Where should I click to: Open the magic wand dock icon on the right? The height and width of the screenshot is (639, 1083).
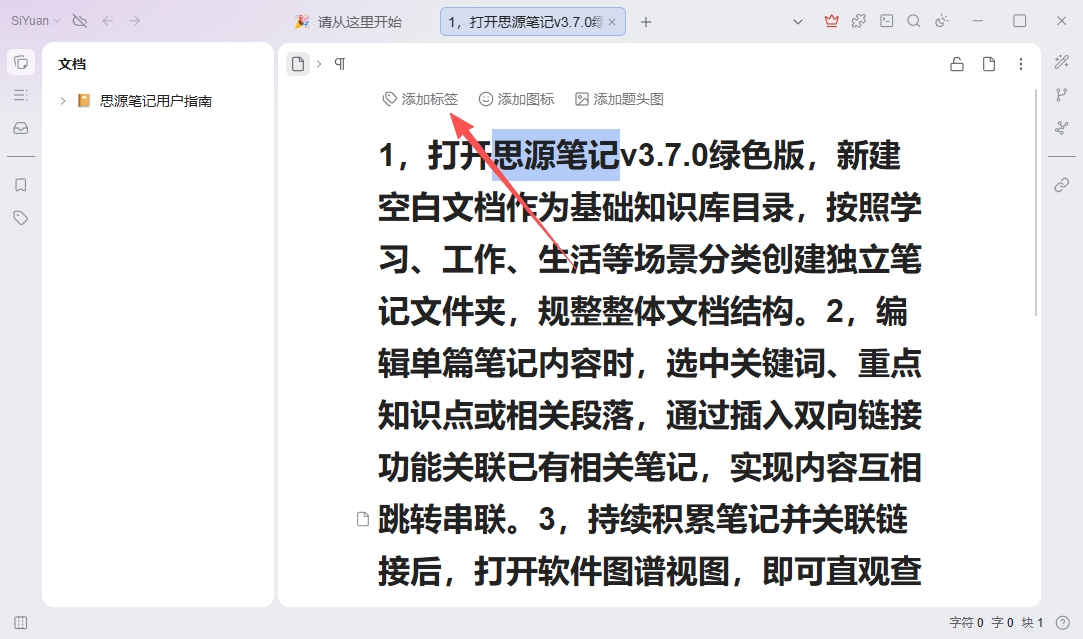coord(1062,62)
